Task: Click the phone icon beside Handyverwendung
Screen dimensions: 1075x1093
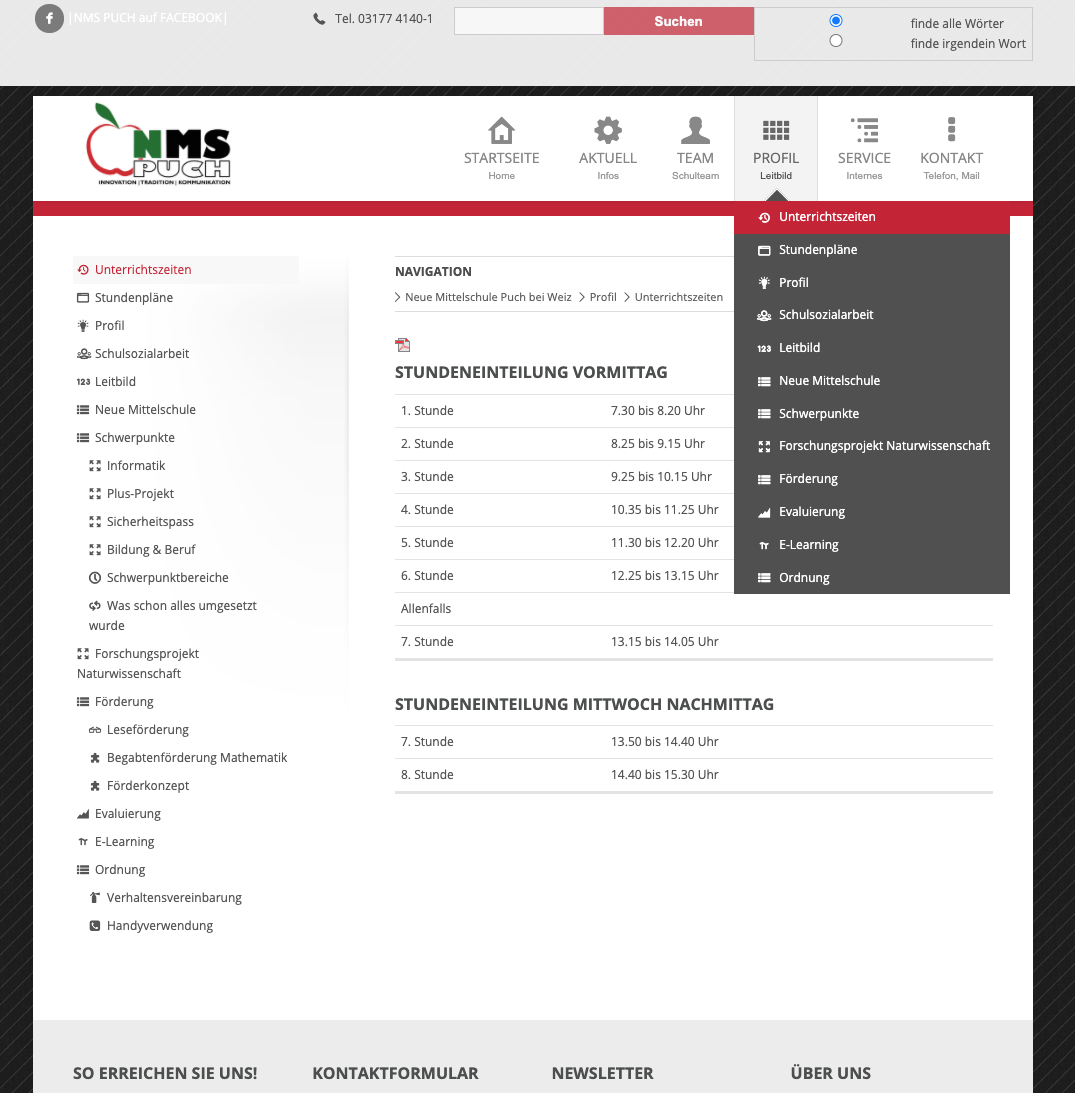Action: tap(95, 926)
